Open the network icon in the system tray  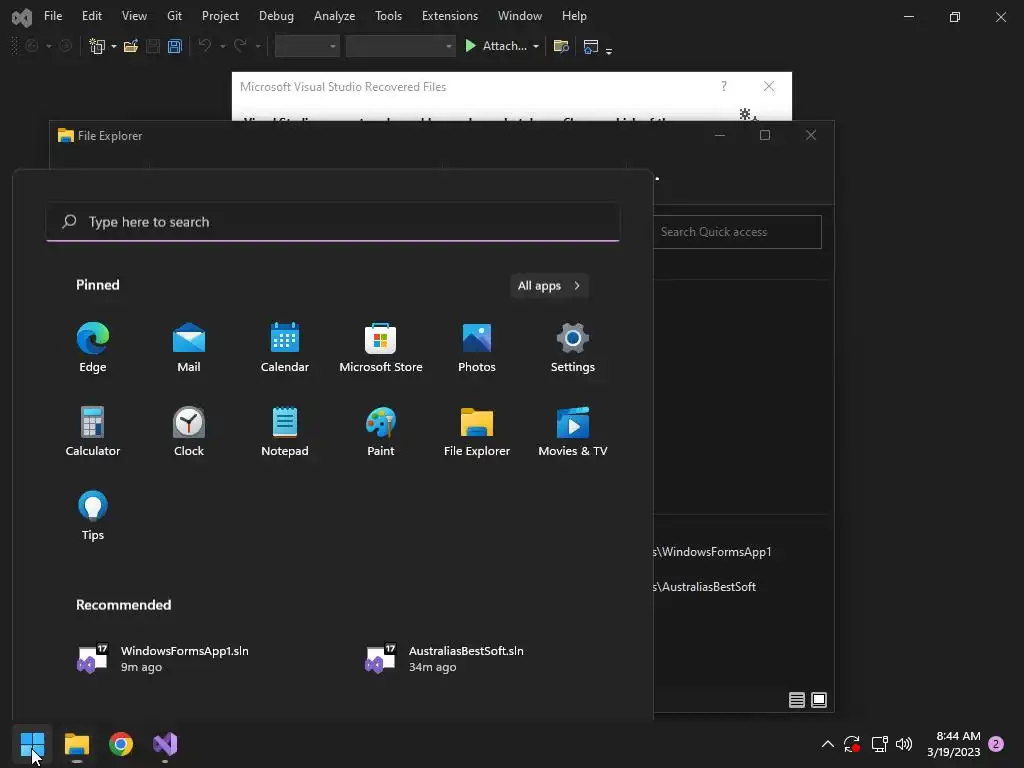tap(879, 744)
